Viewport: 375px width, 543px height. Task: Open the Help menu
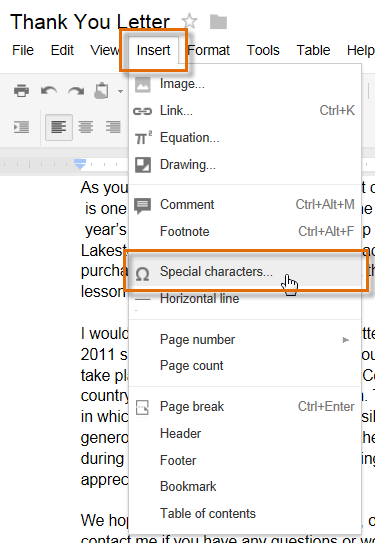pos(360,50)
